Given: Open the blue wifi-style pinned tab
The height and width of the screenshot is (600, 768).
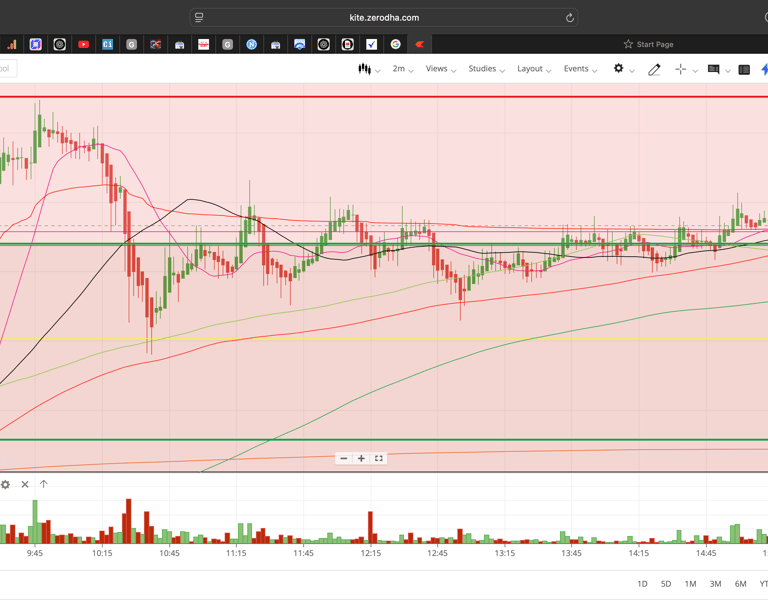Looking at the screenshot, I should [x=299, y=45].
